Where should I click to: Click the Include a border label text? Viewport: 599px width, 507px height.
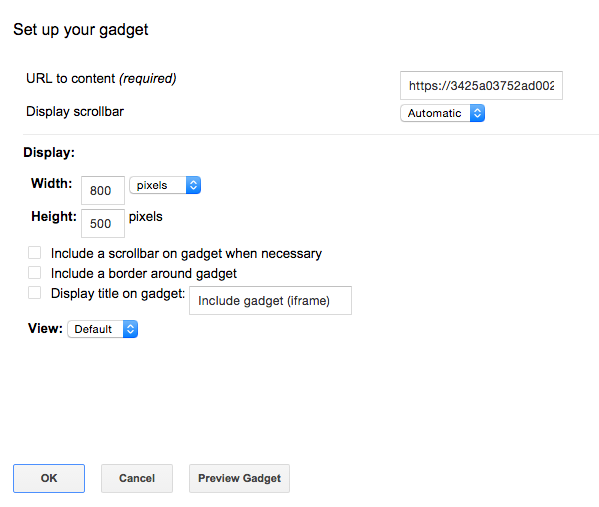click(144, 274)
